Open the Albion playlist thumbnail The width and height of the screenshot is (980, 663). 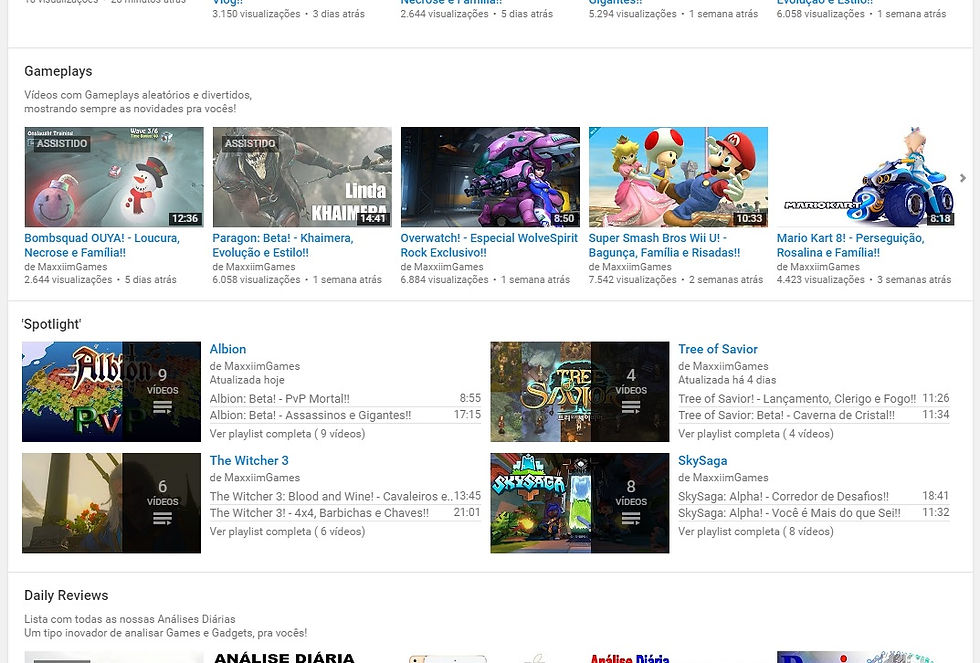[x=111, y=391]
